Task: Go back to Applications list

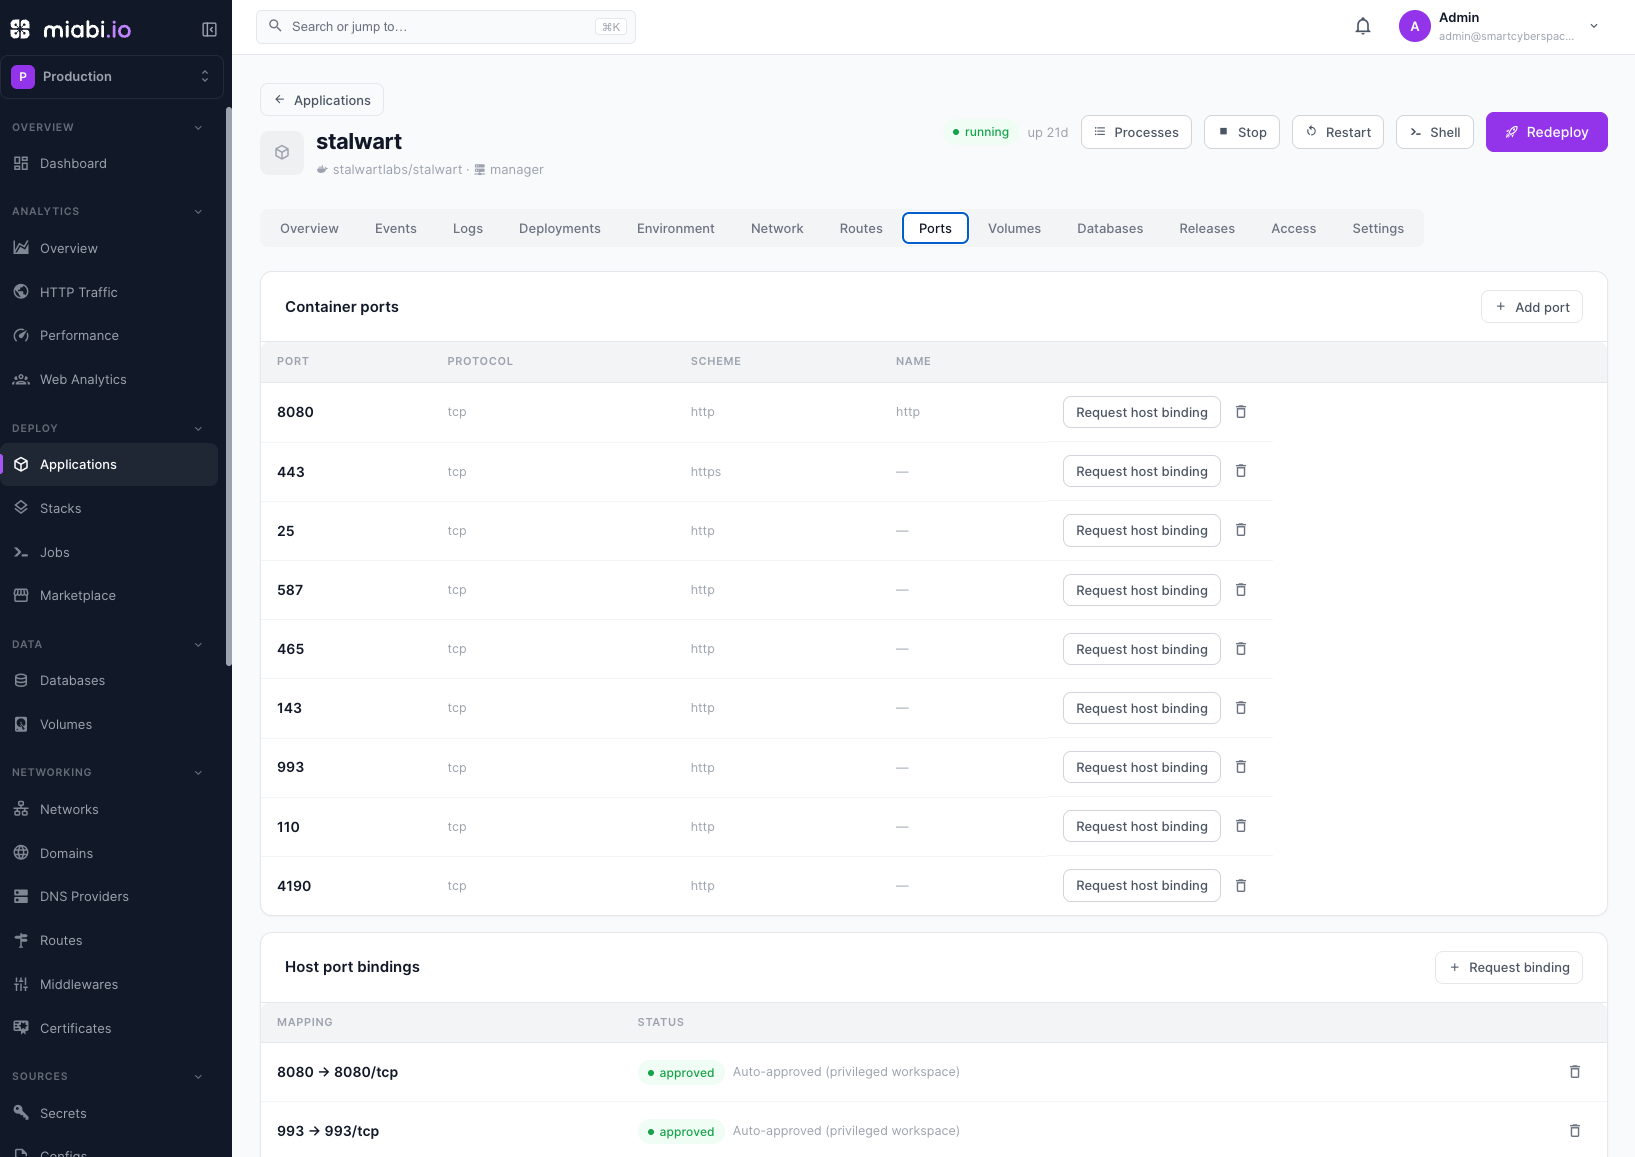Action: click(x=322, y=100)
